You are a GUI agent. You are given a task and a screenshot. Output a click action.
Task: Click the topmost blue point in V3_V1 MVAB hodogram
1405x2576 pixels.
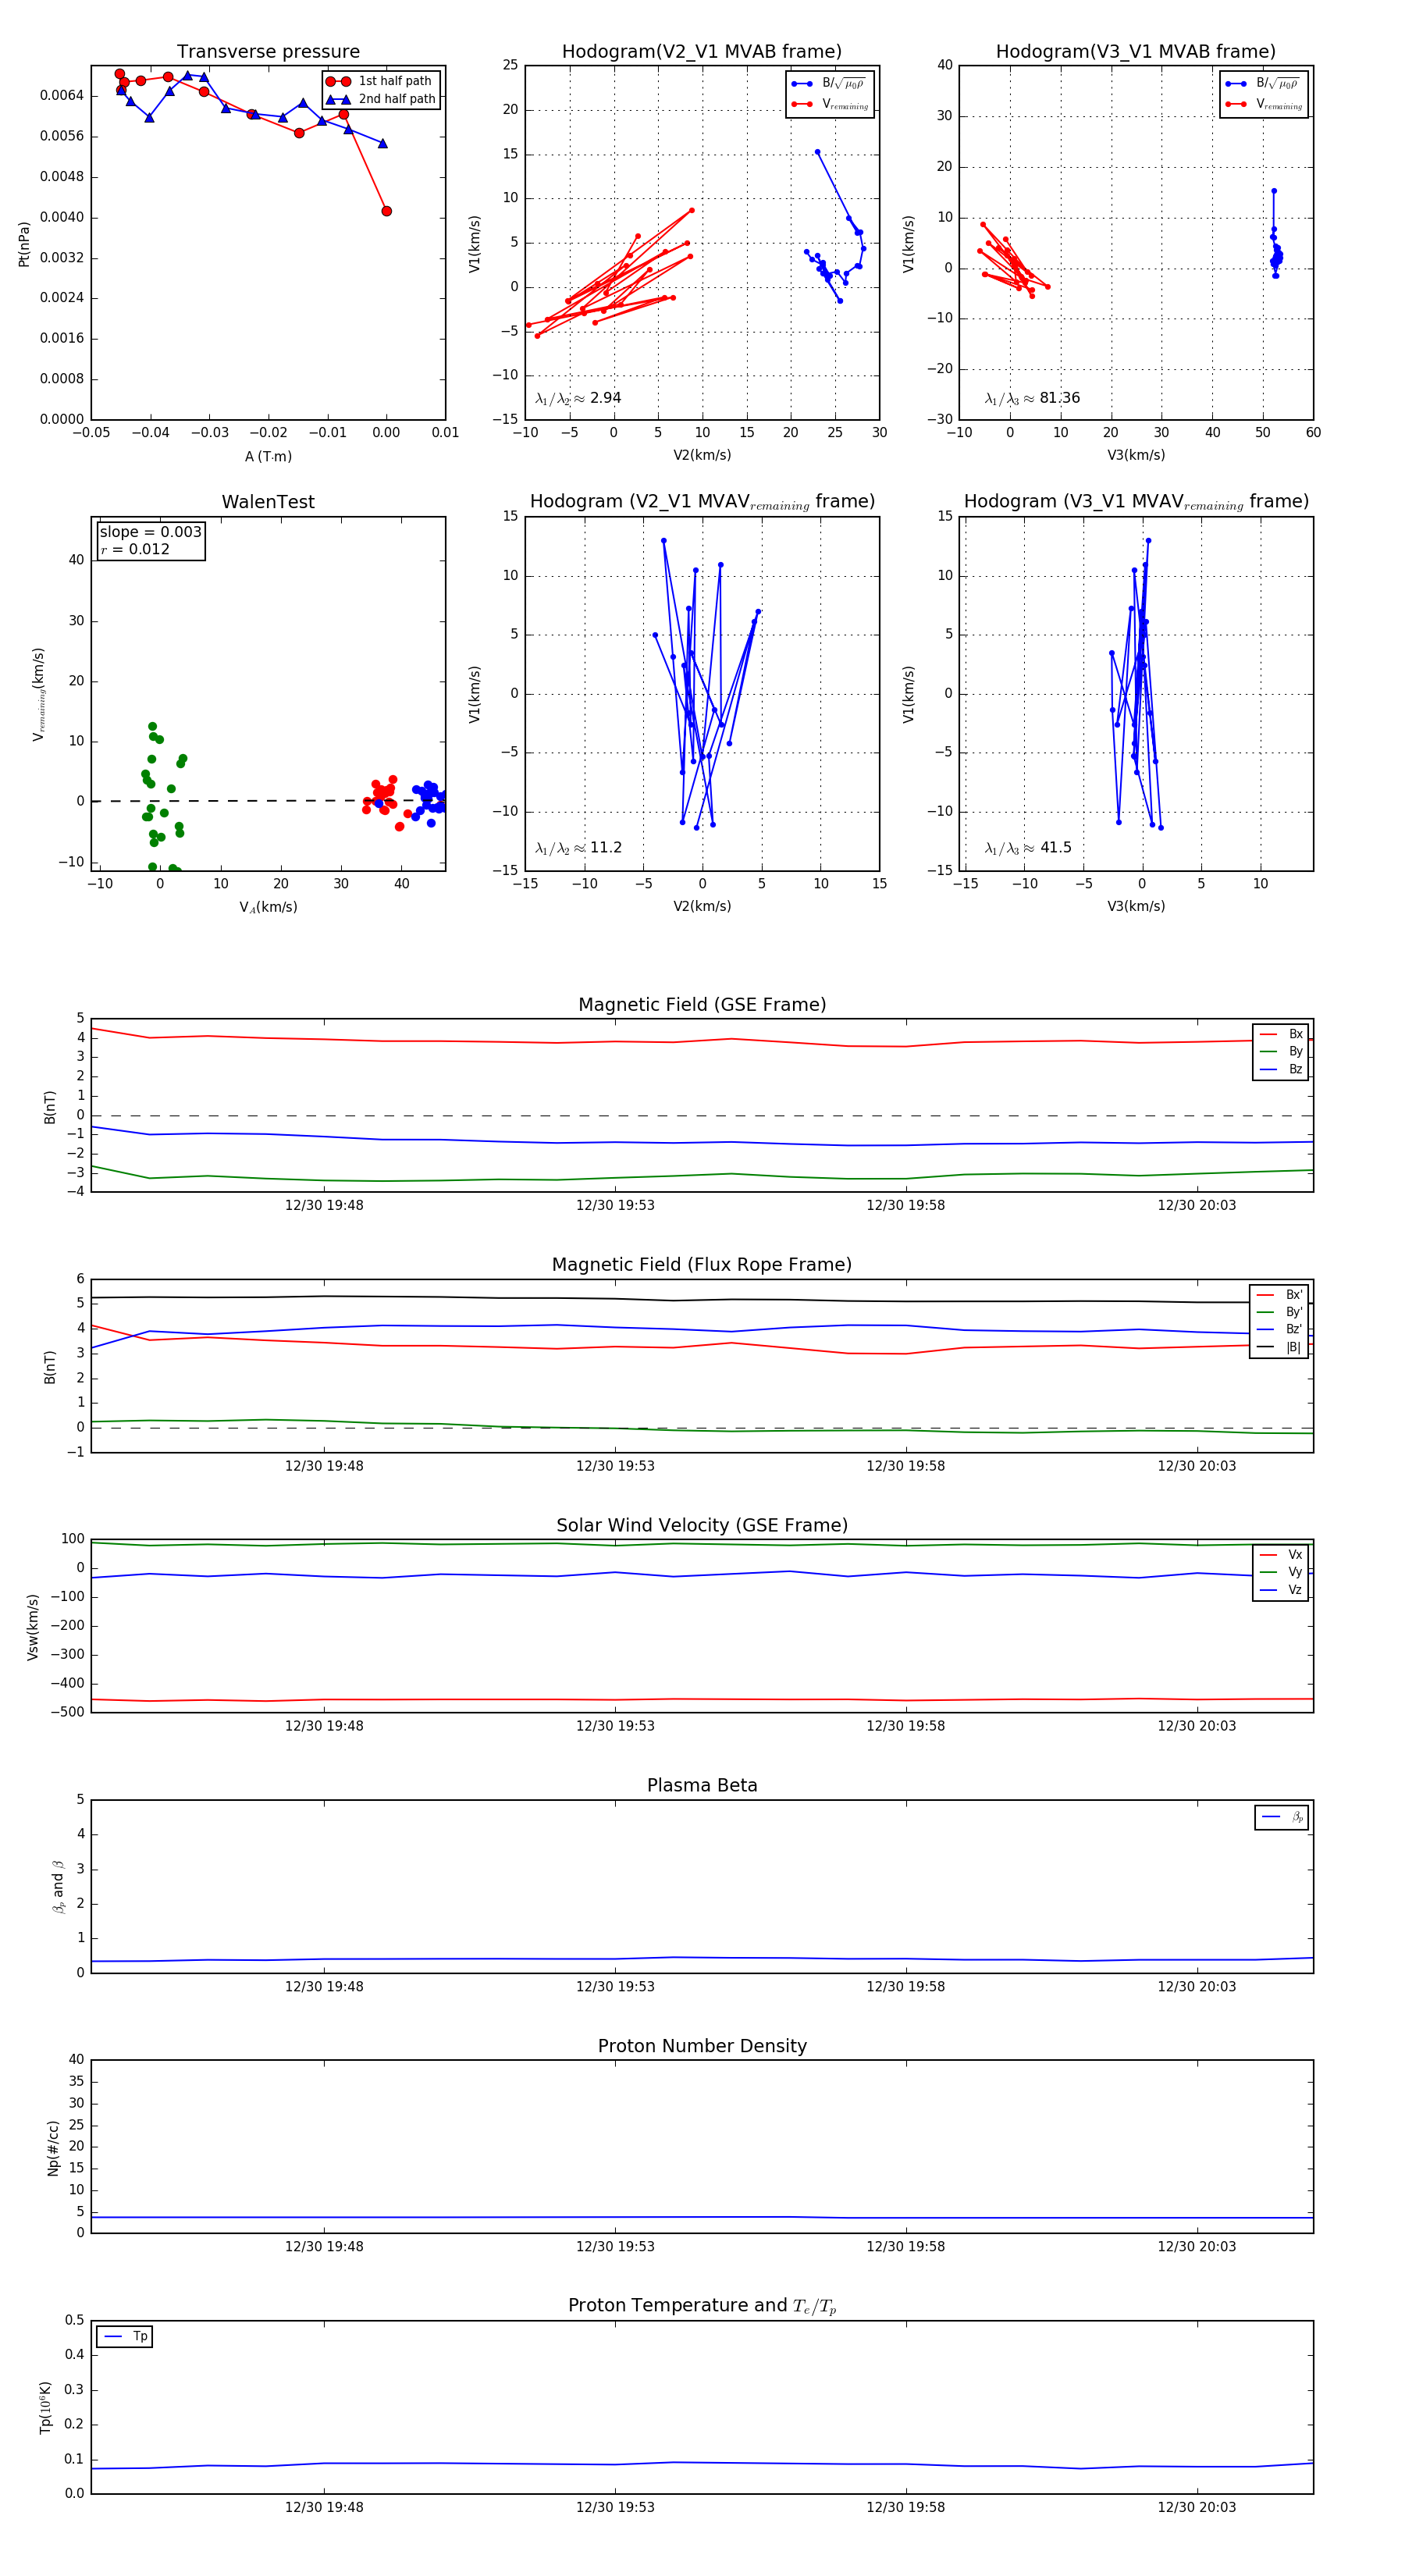[x=1273, y=191]
